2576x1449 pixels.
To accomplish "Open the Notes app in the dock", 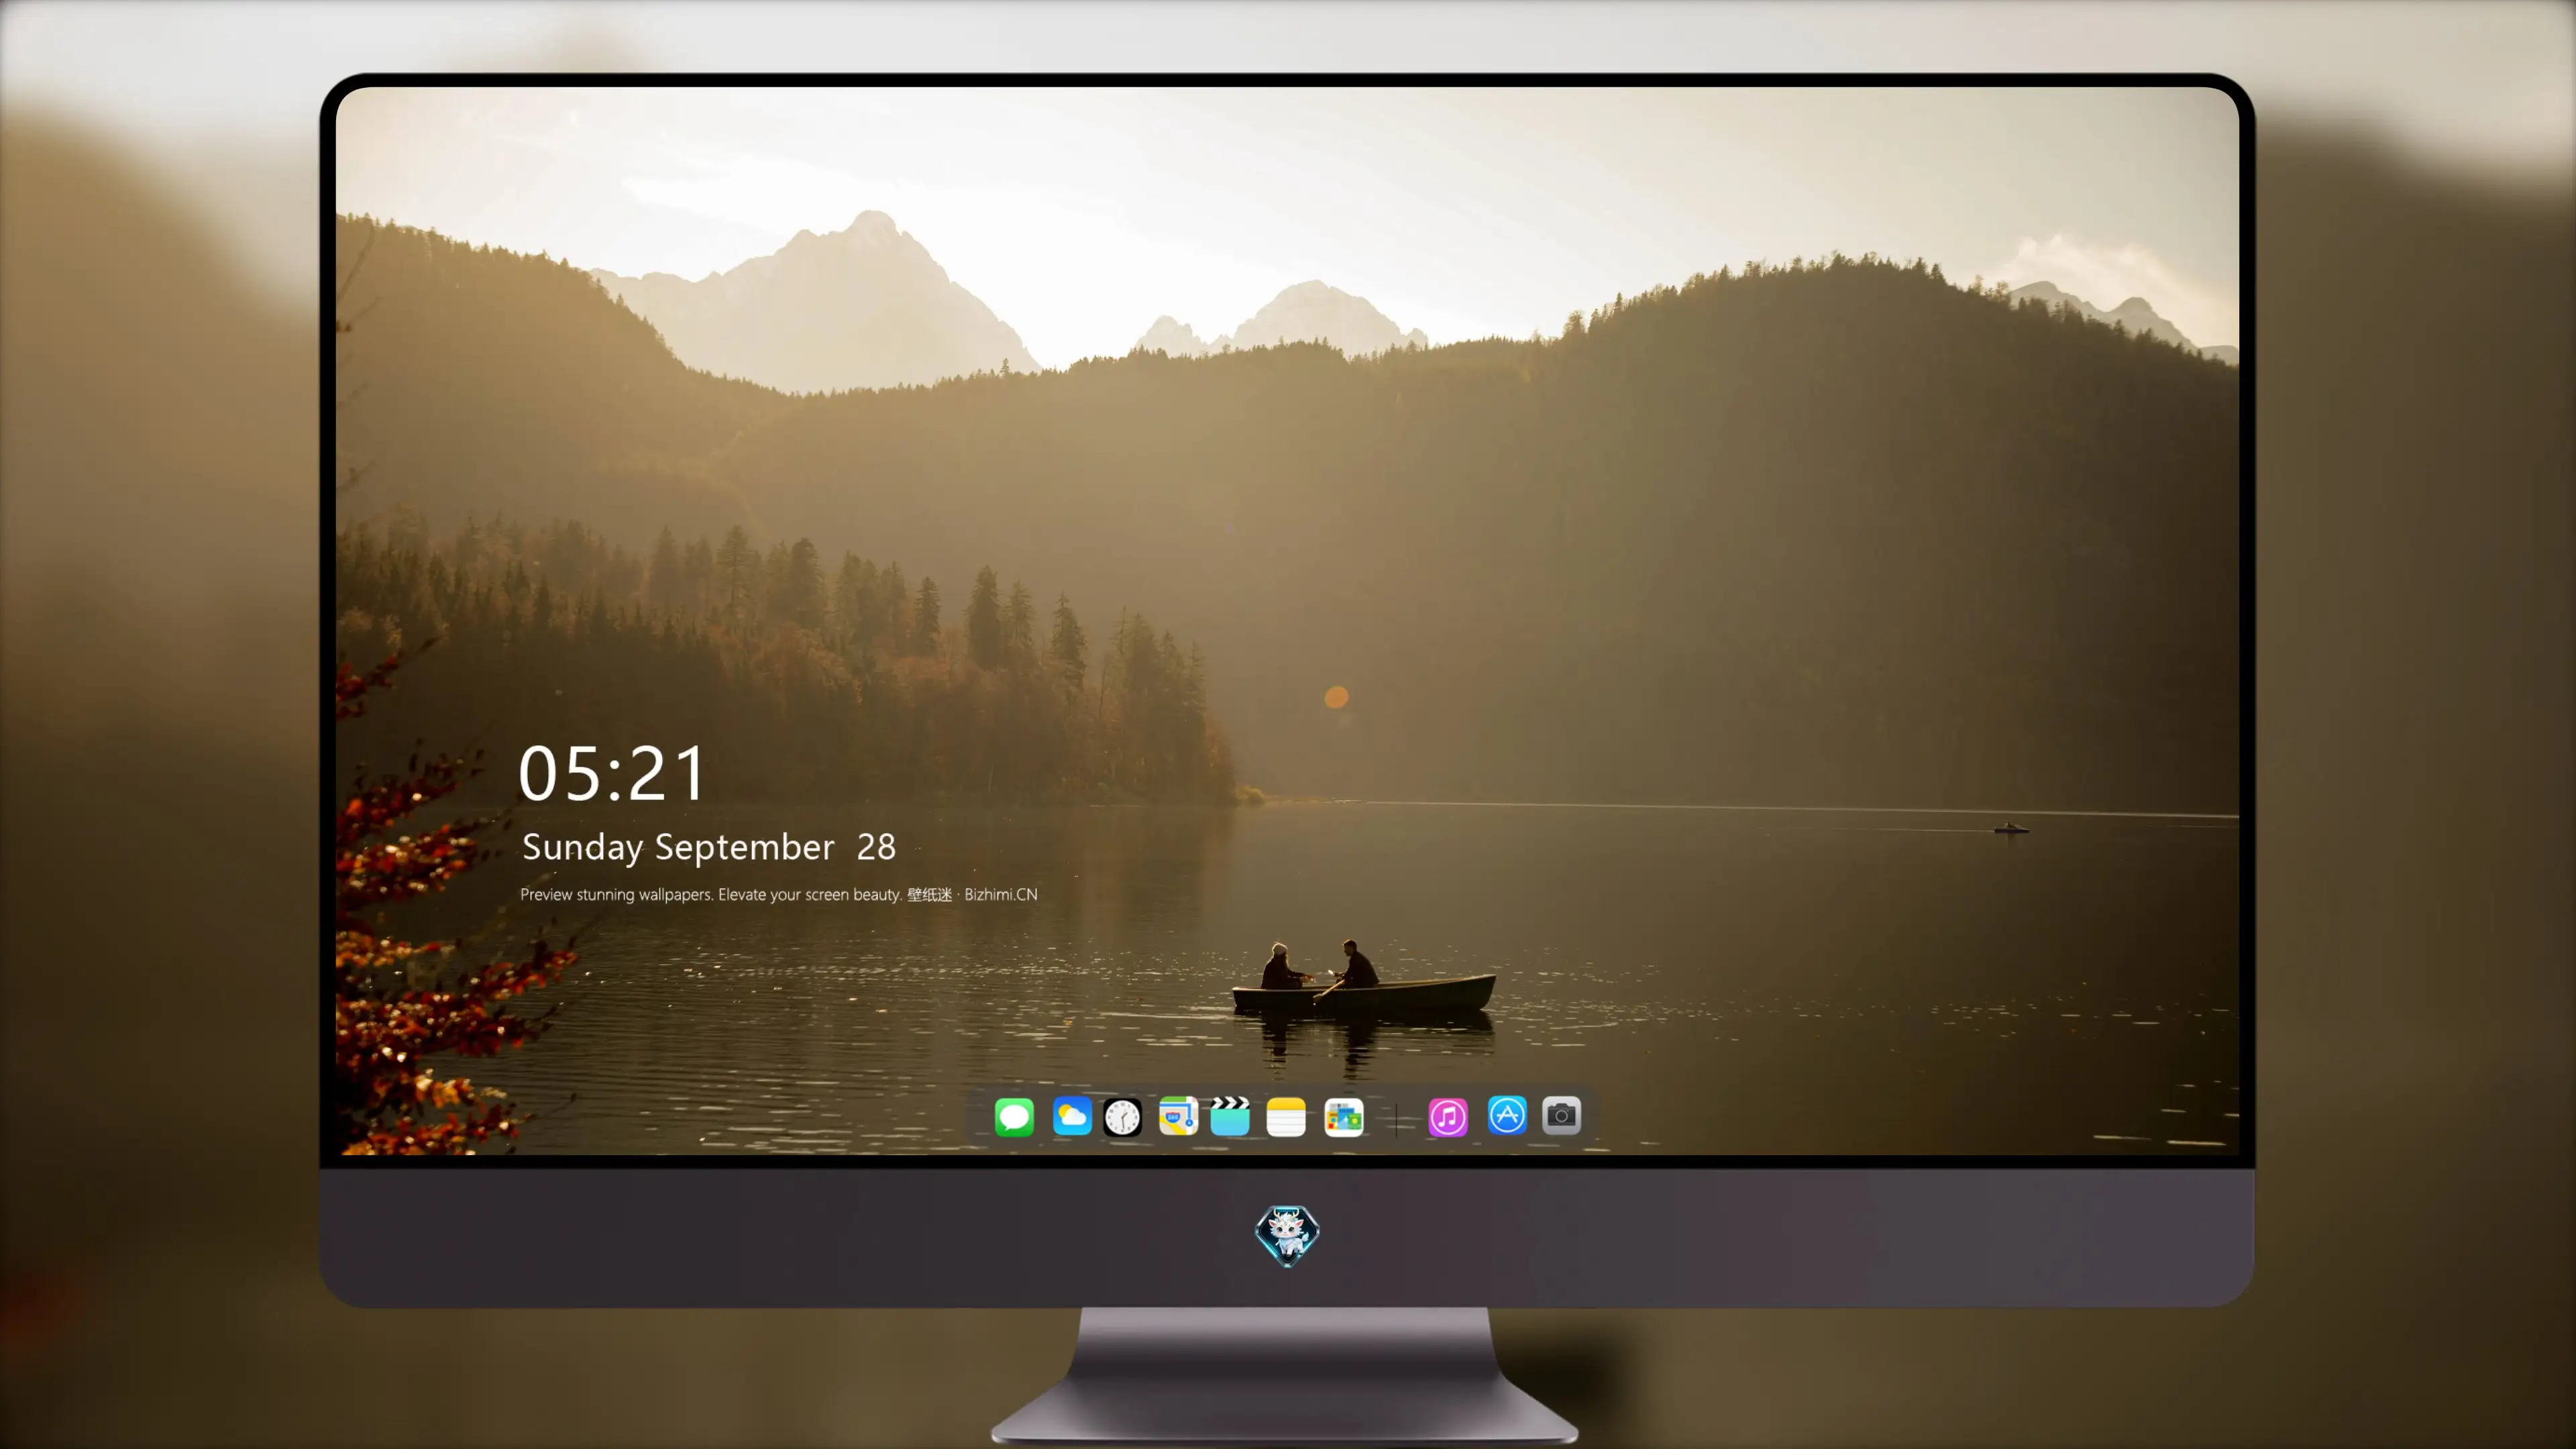I will click(1286, 1116).
